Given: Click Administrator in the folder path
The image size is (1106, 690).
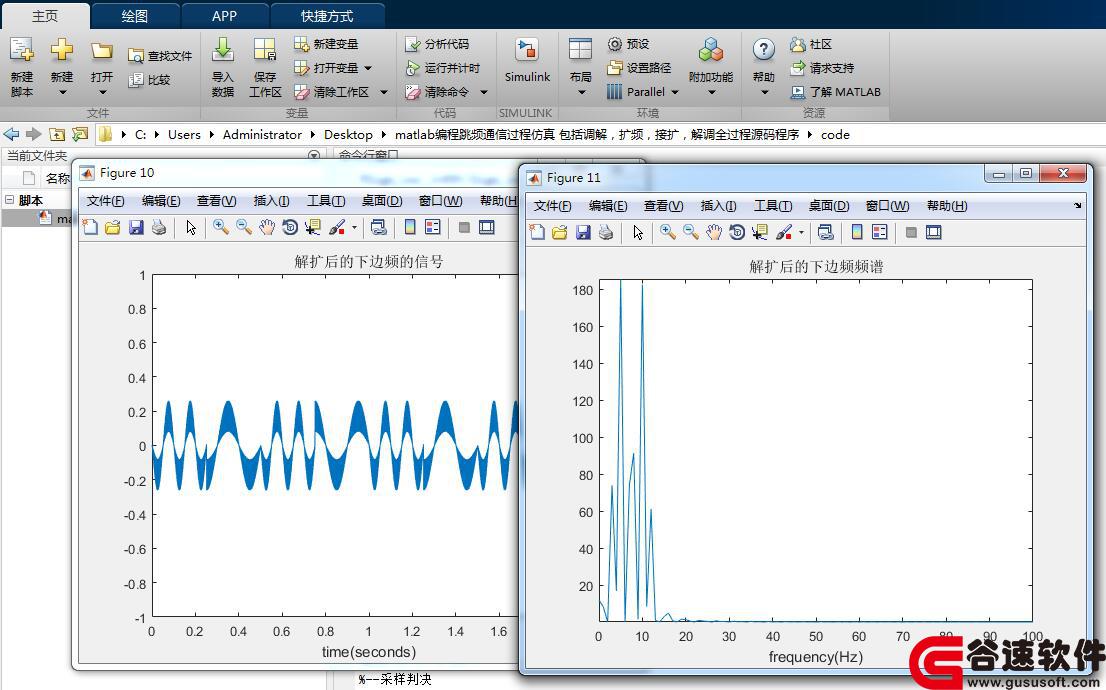Looking at the screenshot, I should (262, 134).
